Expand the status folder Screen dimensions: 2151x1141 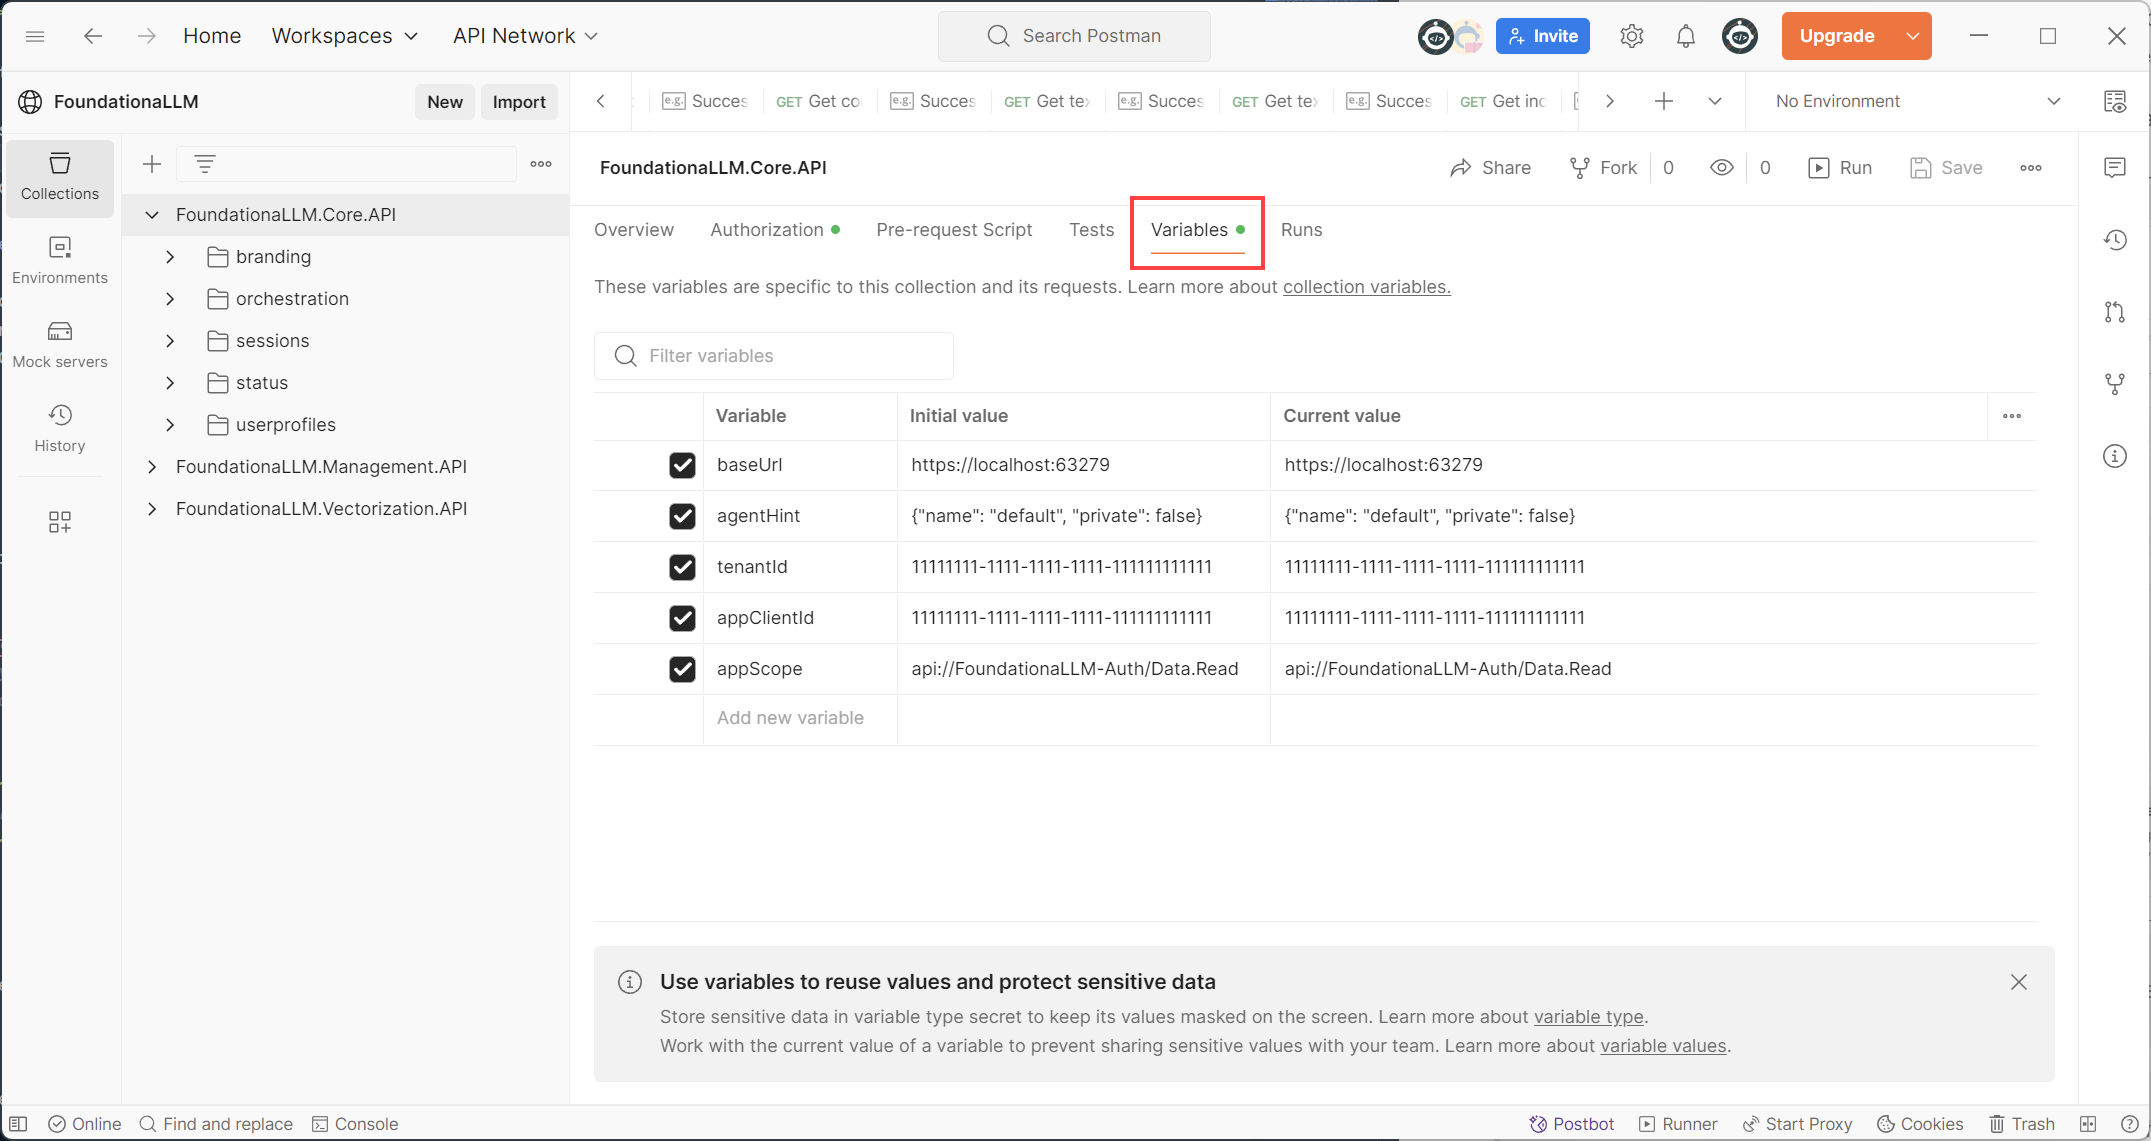tap(170, 383)
